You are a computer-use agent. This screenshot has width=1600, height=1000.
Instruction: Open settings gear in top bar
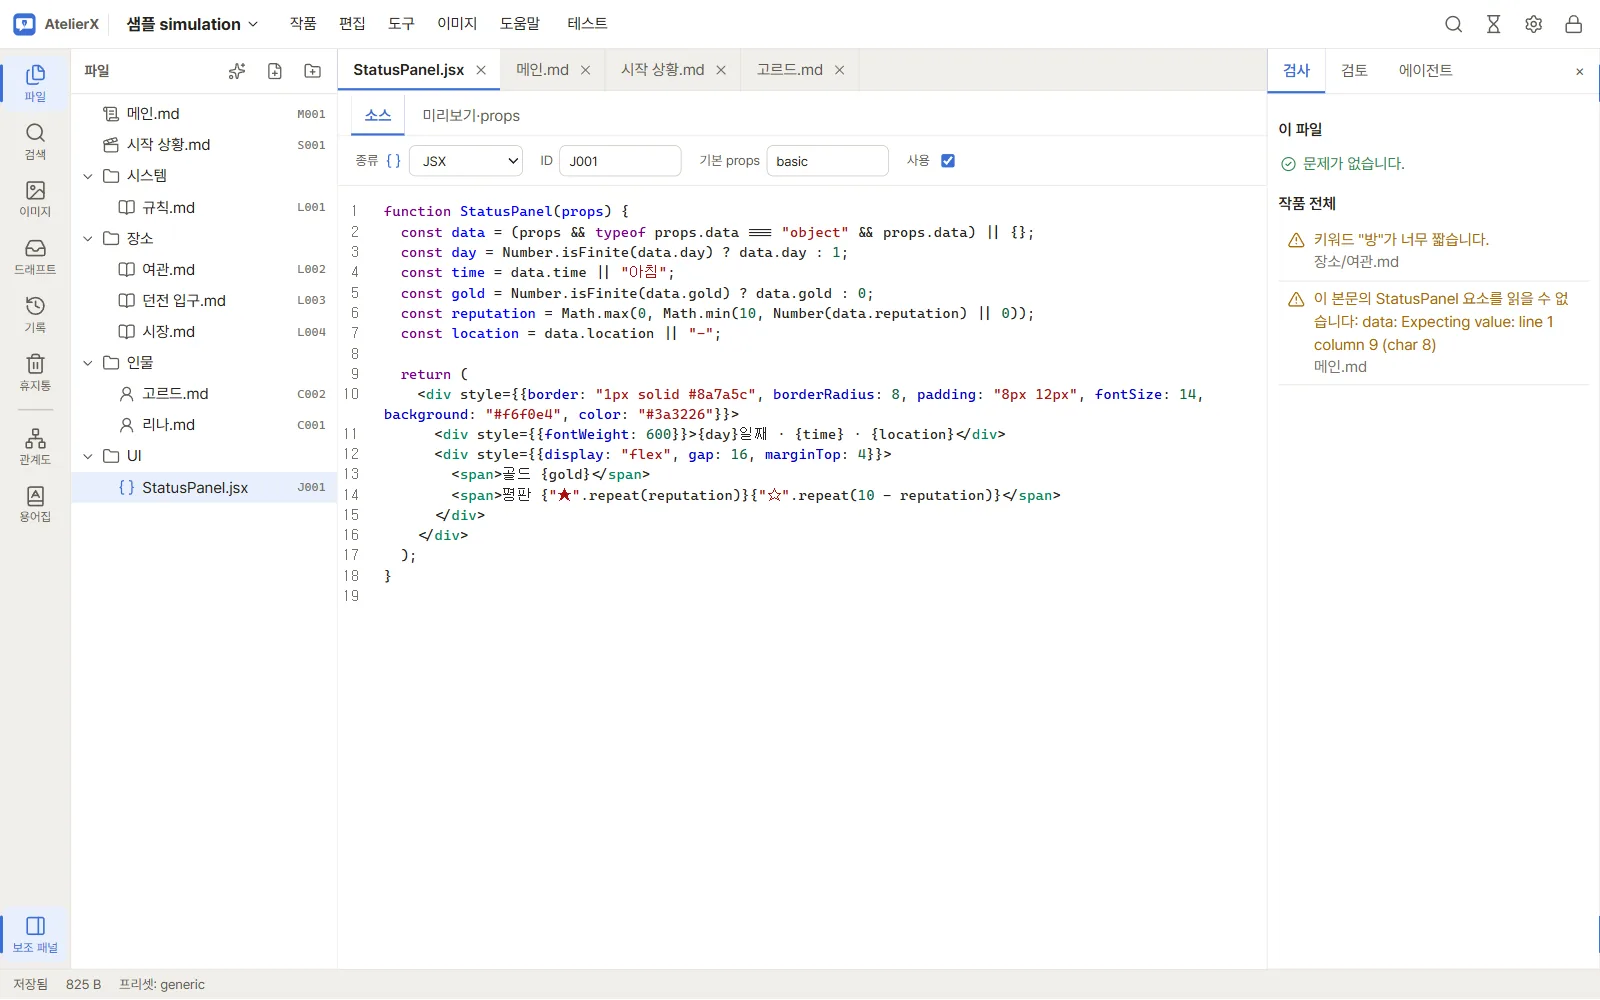point(1534,24)
